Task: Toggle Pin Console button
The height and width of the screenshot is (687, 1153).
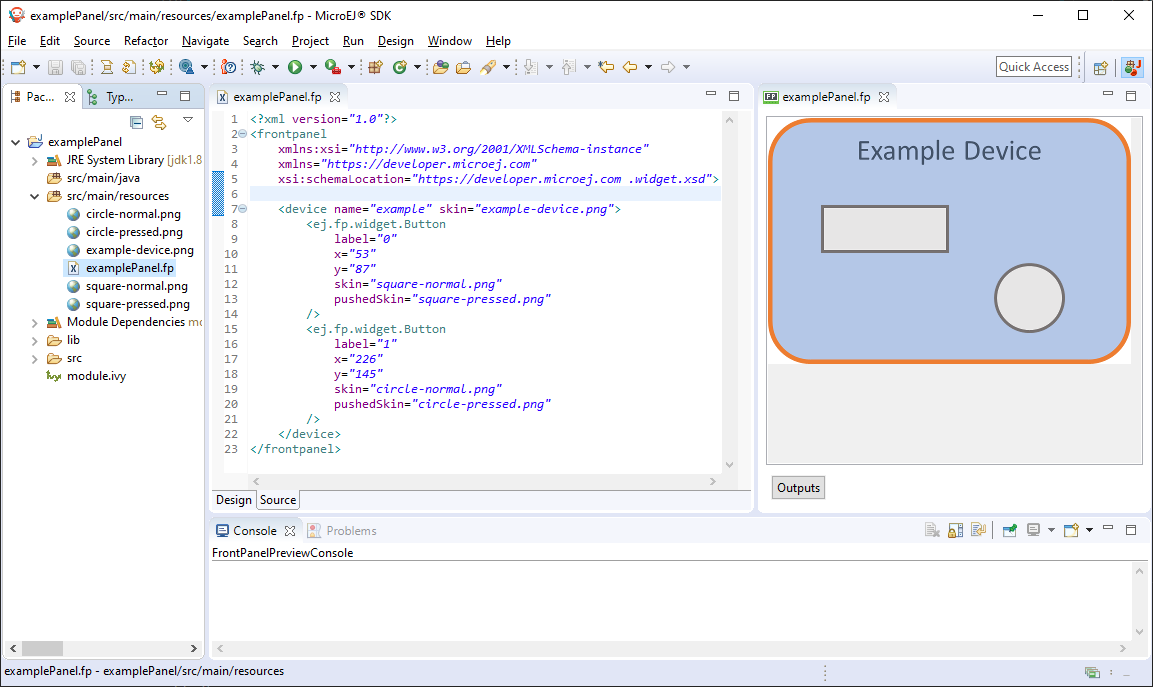Action: [1010, 530]
